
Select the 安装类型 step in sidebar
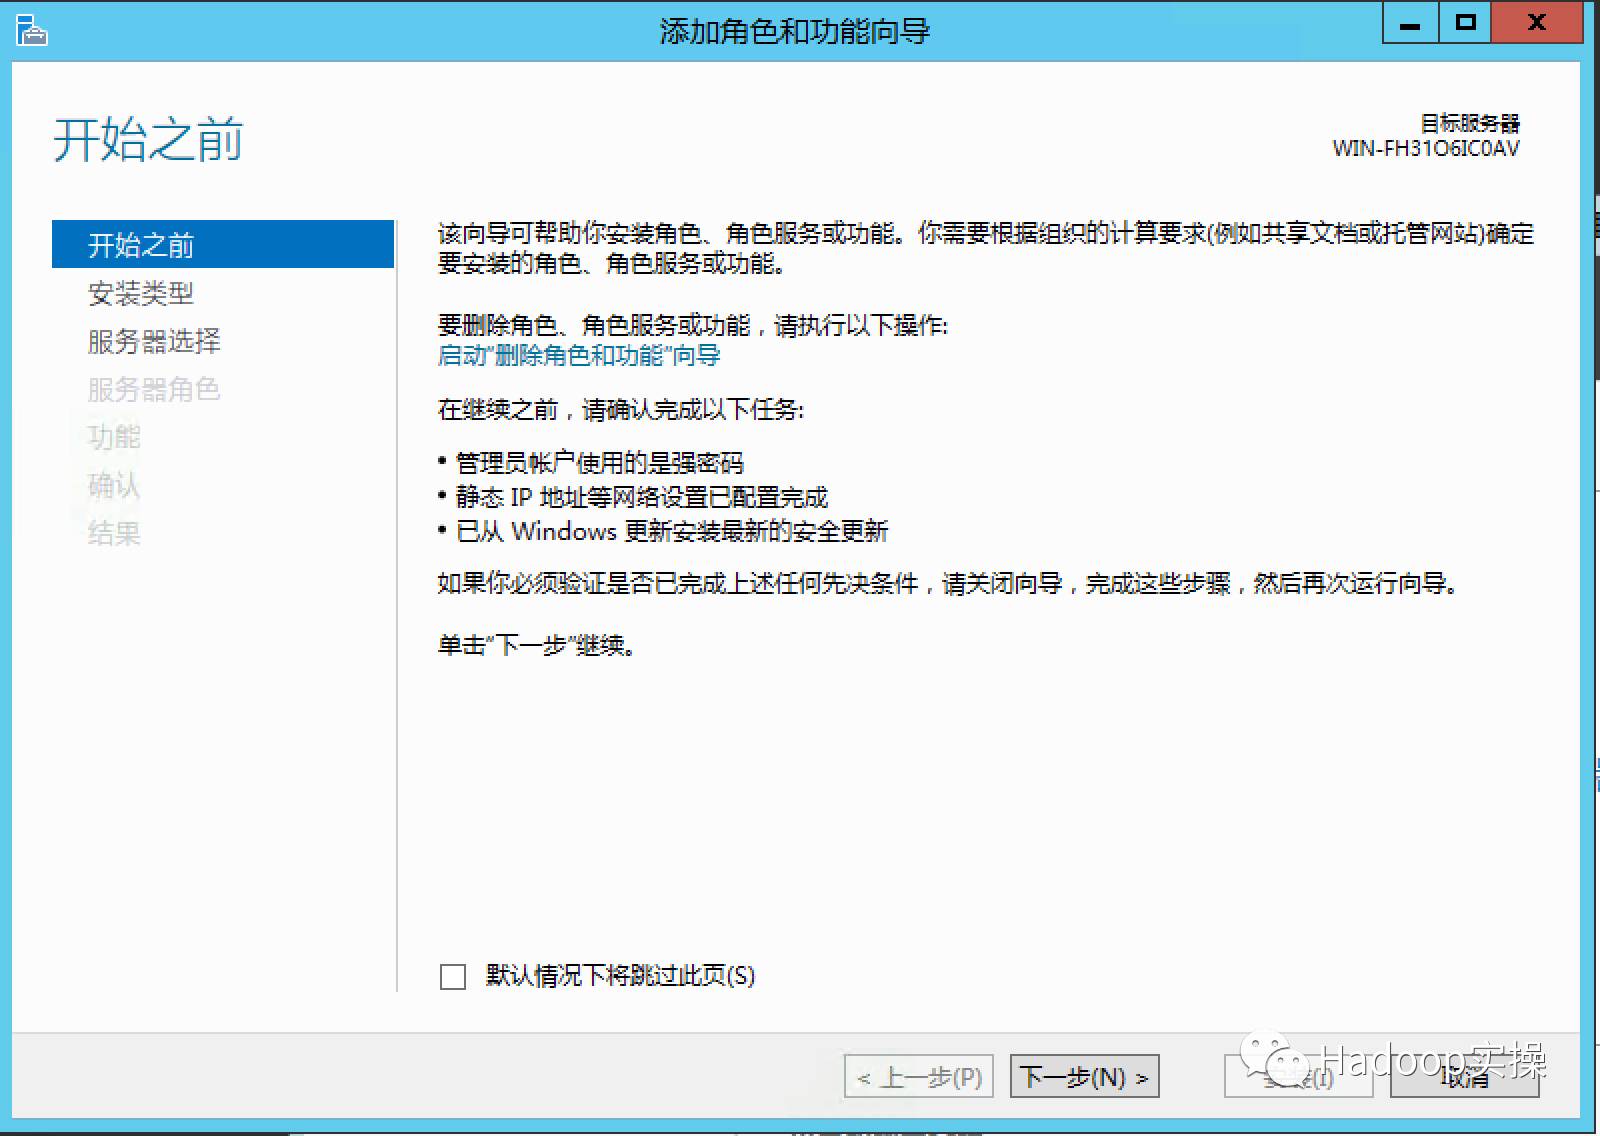tap(141, 293)
